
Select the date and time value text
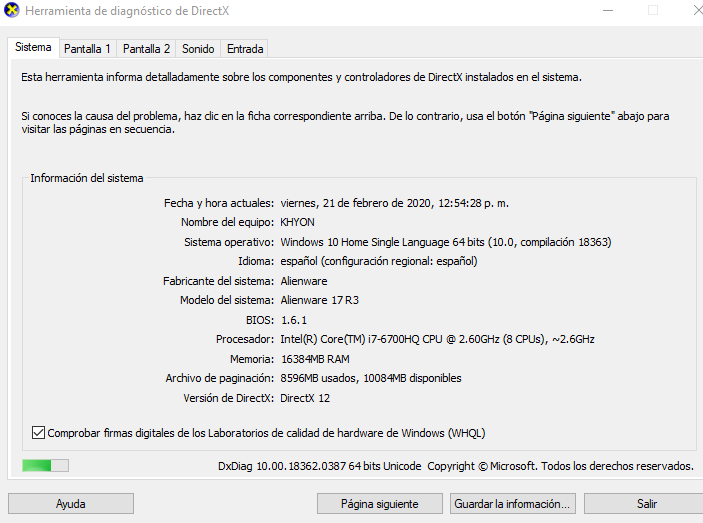[395, 203]
